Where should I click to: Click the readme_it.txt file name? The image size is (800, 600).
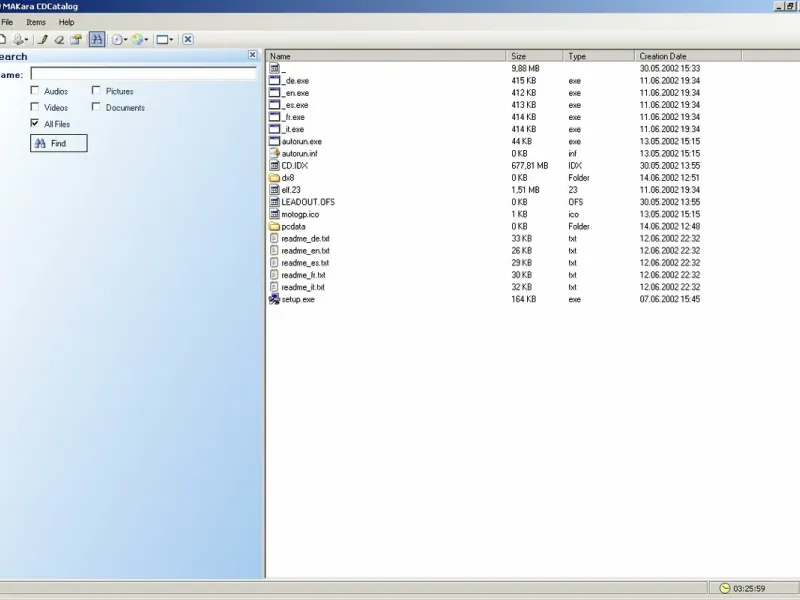[x=303, y=287]
